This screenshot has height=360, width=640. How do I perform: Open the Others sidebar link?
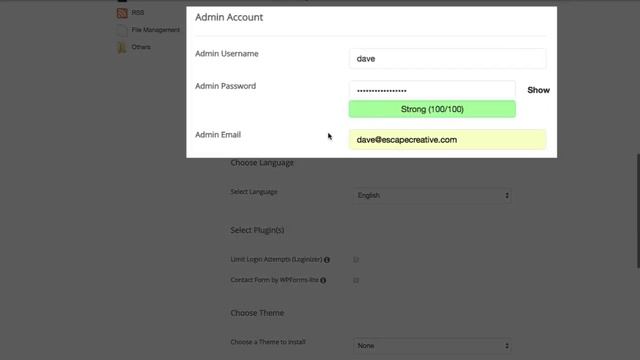tap(141, 47)
